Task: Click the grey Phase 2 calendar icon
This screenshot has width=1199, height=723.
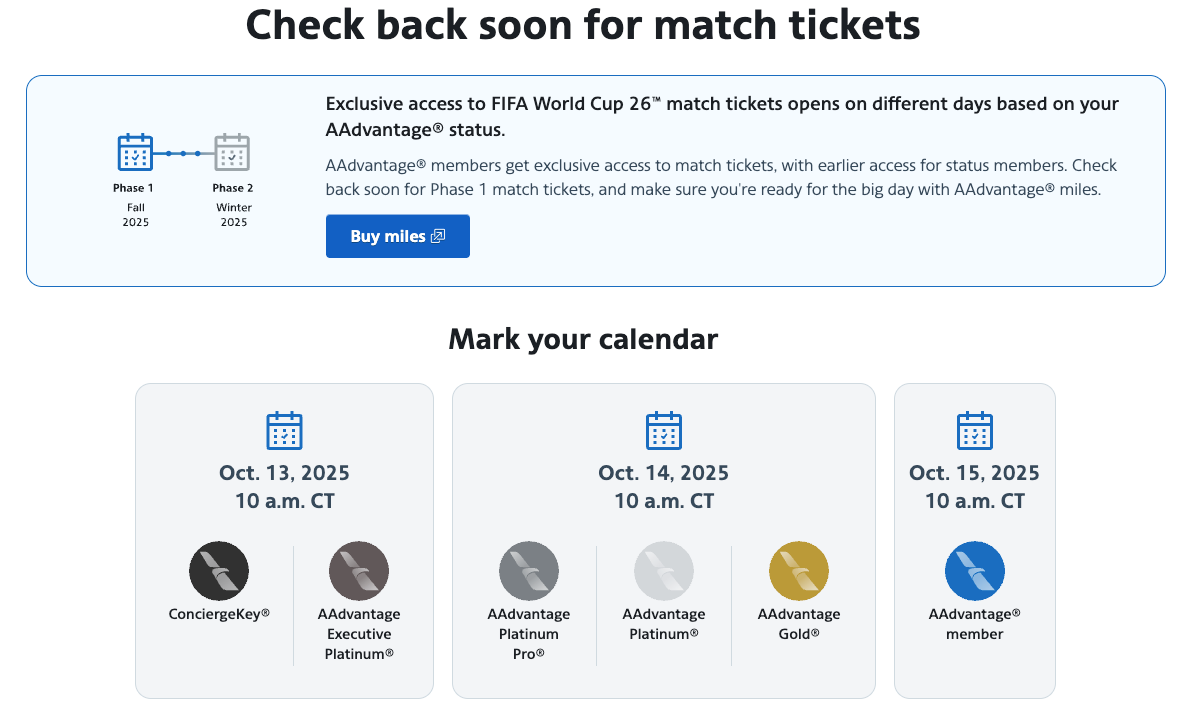Action: point(232,152)
